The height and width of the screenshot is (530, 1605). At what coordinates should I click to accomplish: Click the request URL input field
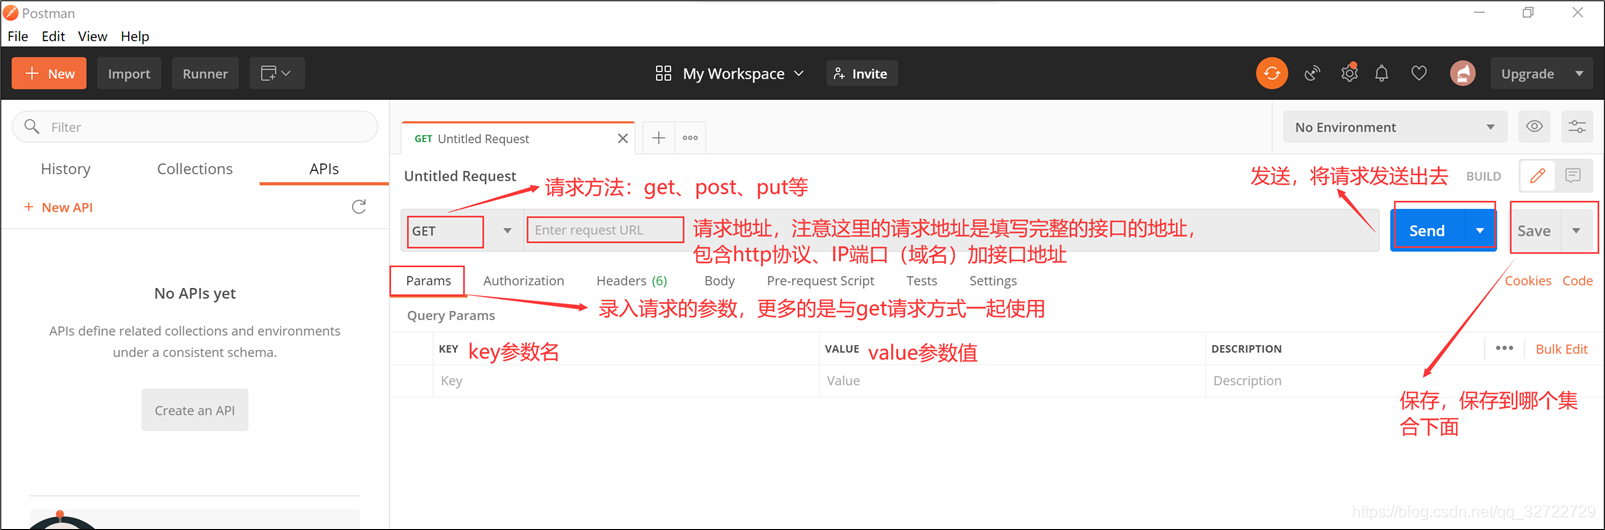[605, 230]
